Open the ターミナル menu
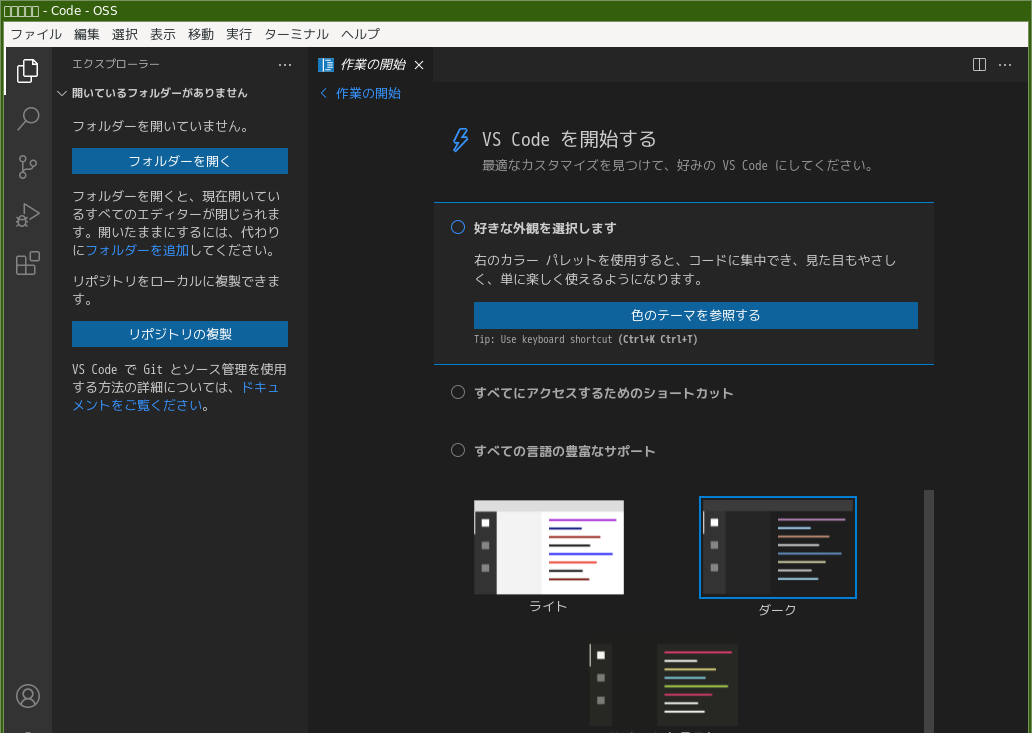This screenshot has height=733, width=1032. (296, 34)
